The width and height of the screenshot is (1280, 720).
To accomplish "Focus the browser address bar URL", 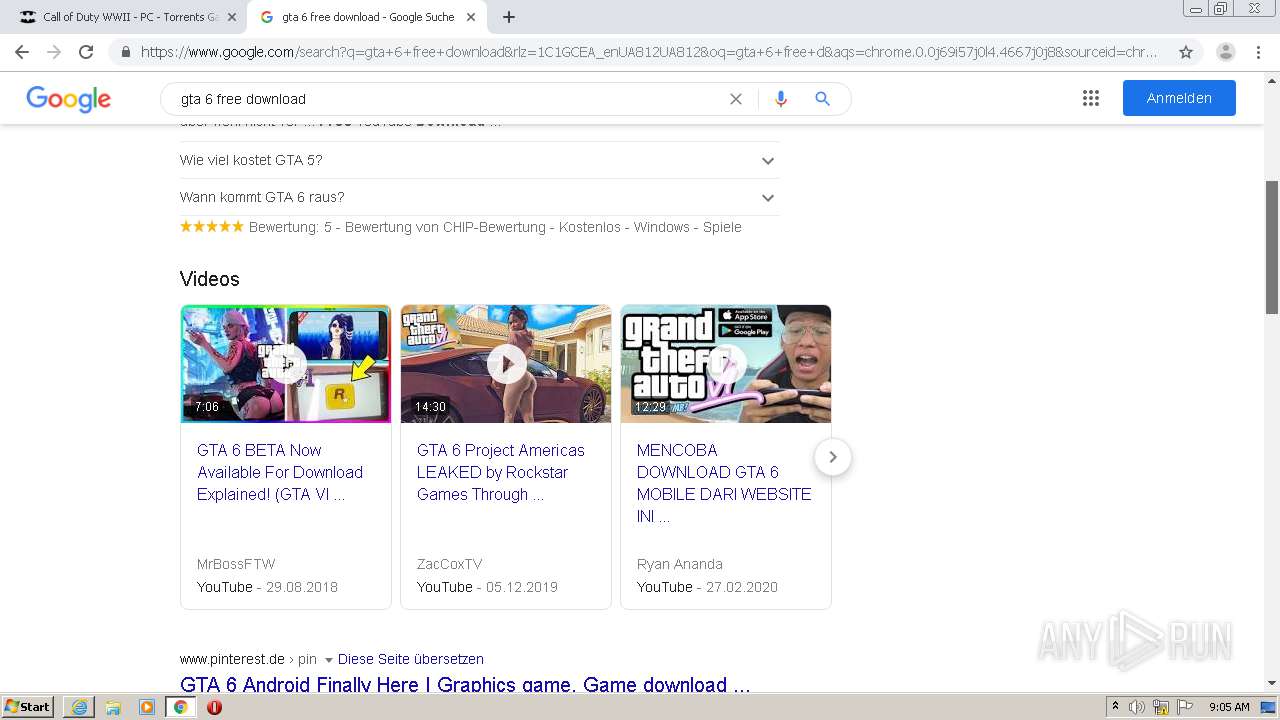I will point(648,52).
